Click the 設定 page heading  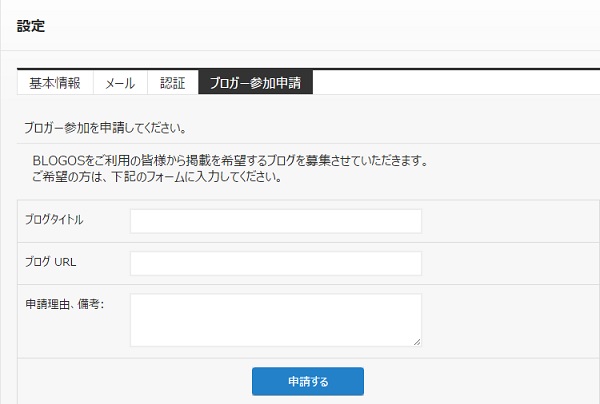[x=31, y=26]
